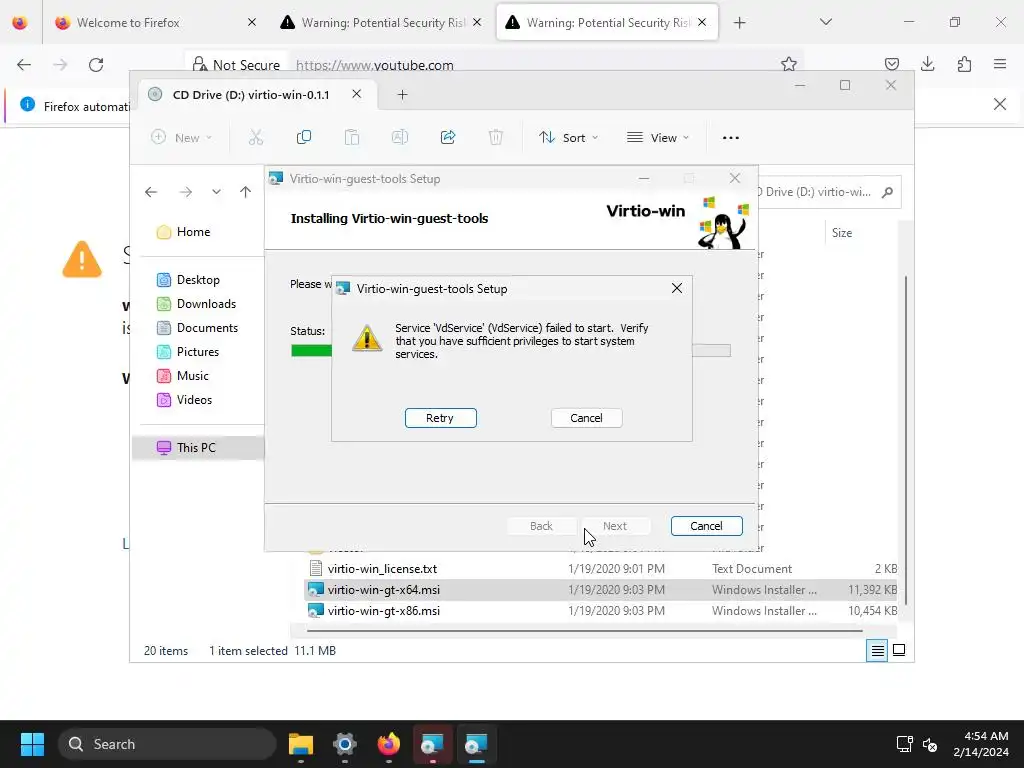
Task: Expand recent locations chevron in File Explorer
Action: [216, 192]
